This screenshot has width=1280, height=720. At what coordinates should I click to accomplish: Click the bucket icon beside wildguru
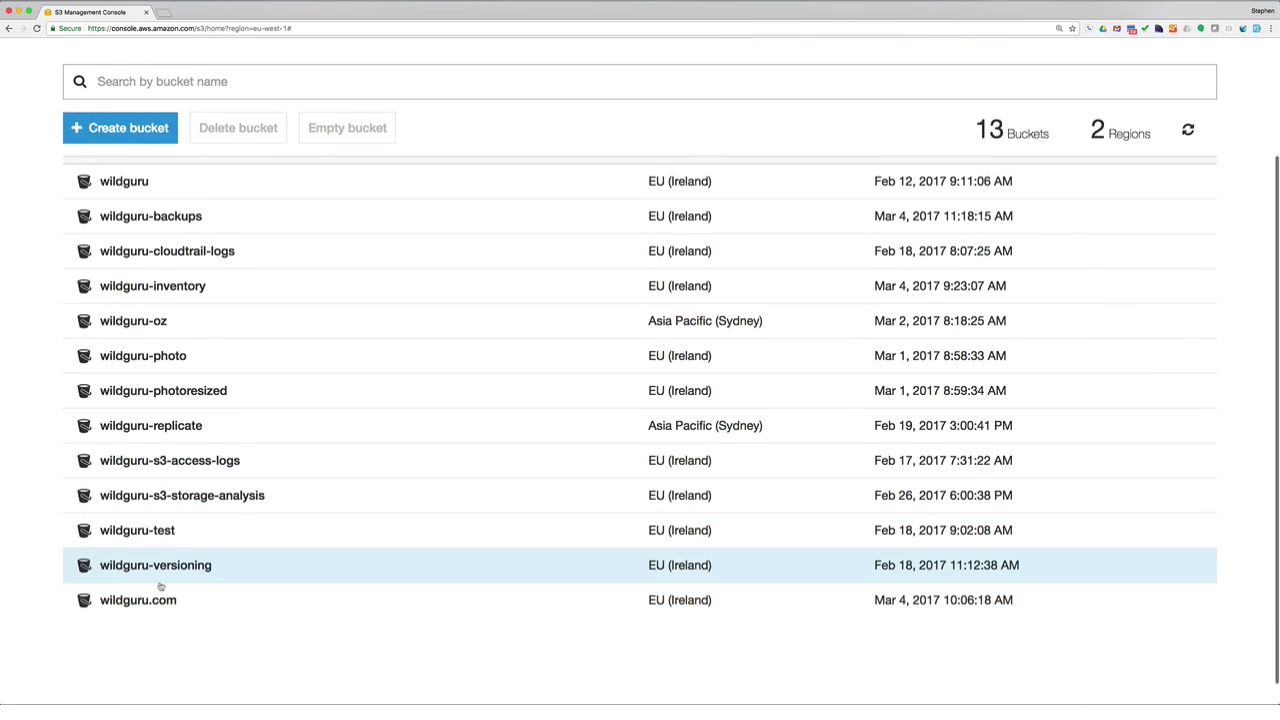[x=84, y=181]
